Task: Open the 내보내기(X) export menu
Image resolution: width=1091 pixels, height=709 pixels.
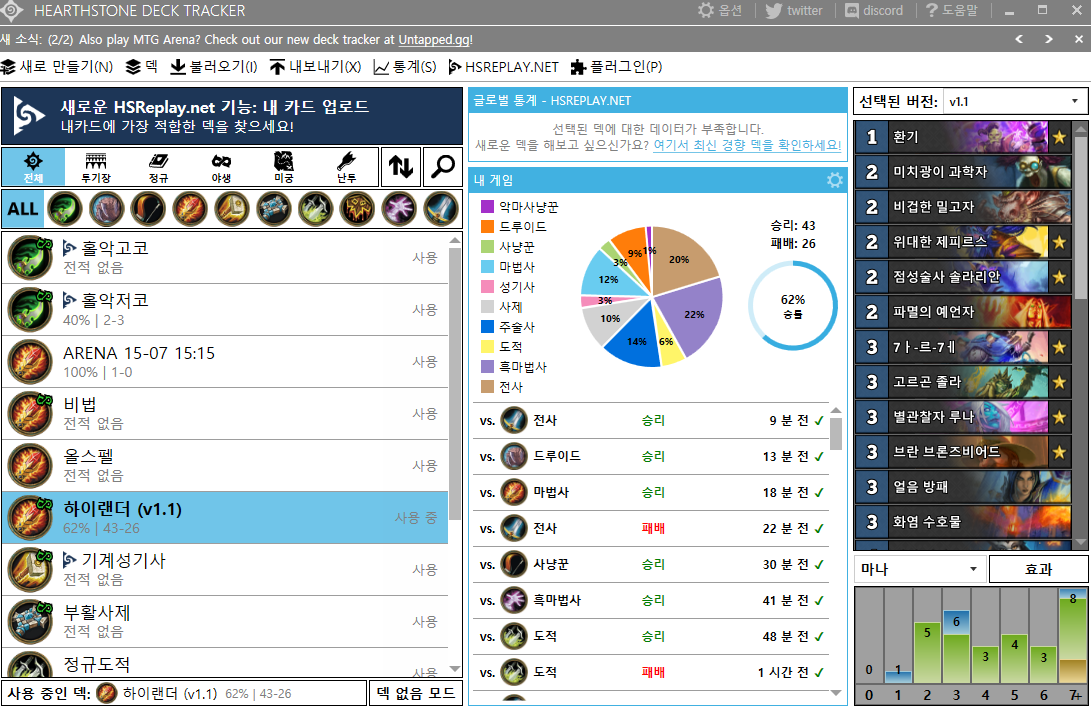Action: pos(315,67)
